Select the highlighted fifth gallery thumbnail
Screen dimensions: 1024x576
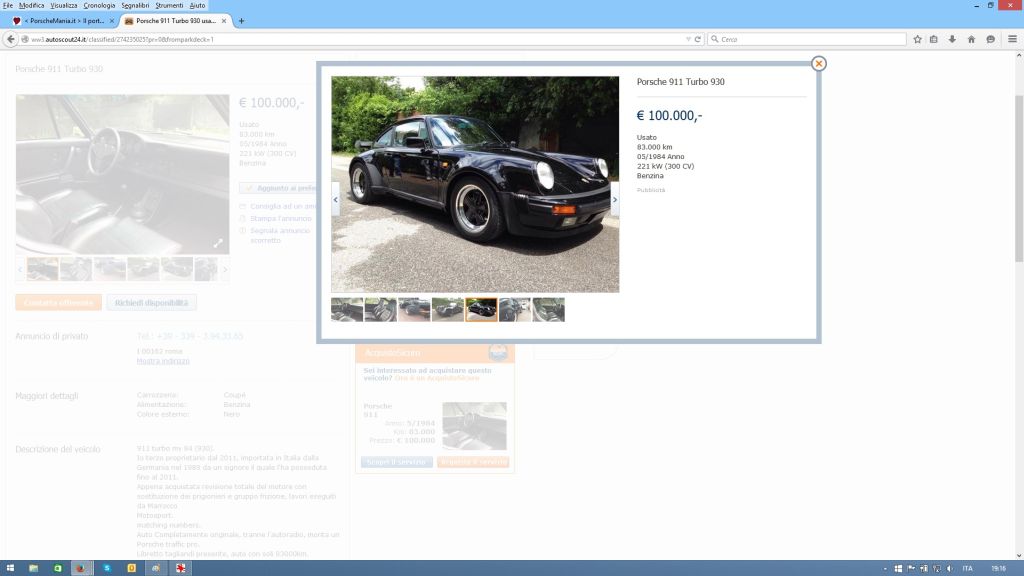[x=481, y=310]
